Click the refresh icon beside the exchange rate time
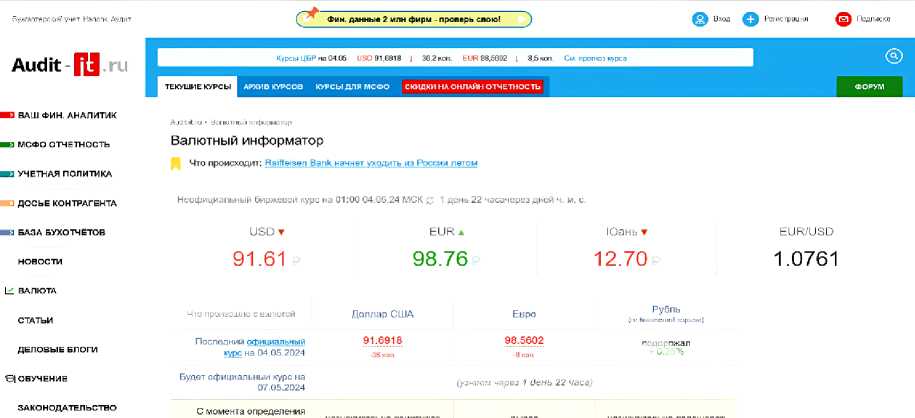915x418 pixels. [431, 201]
